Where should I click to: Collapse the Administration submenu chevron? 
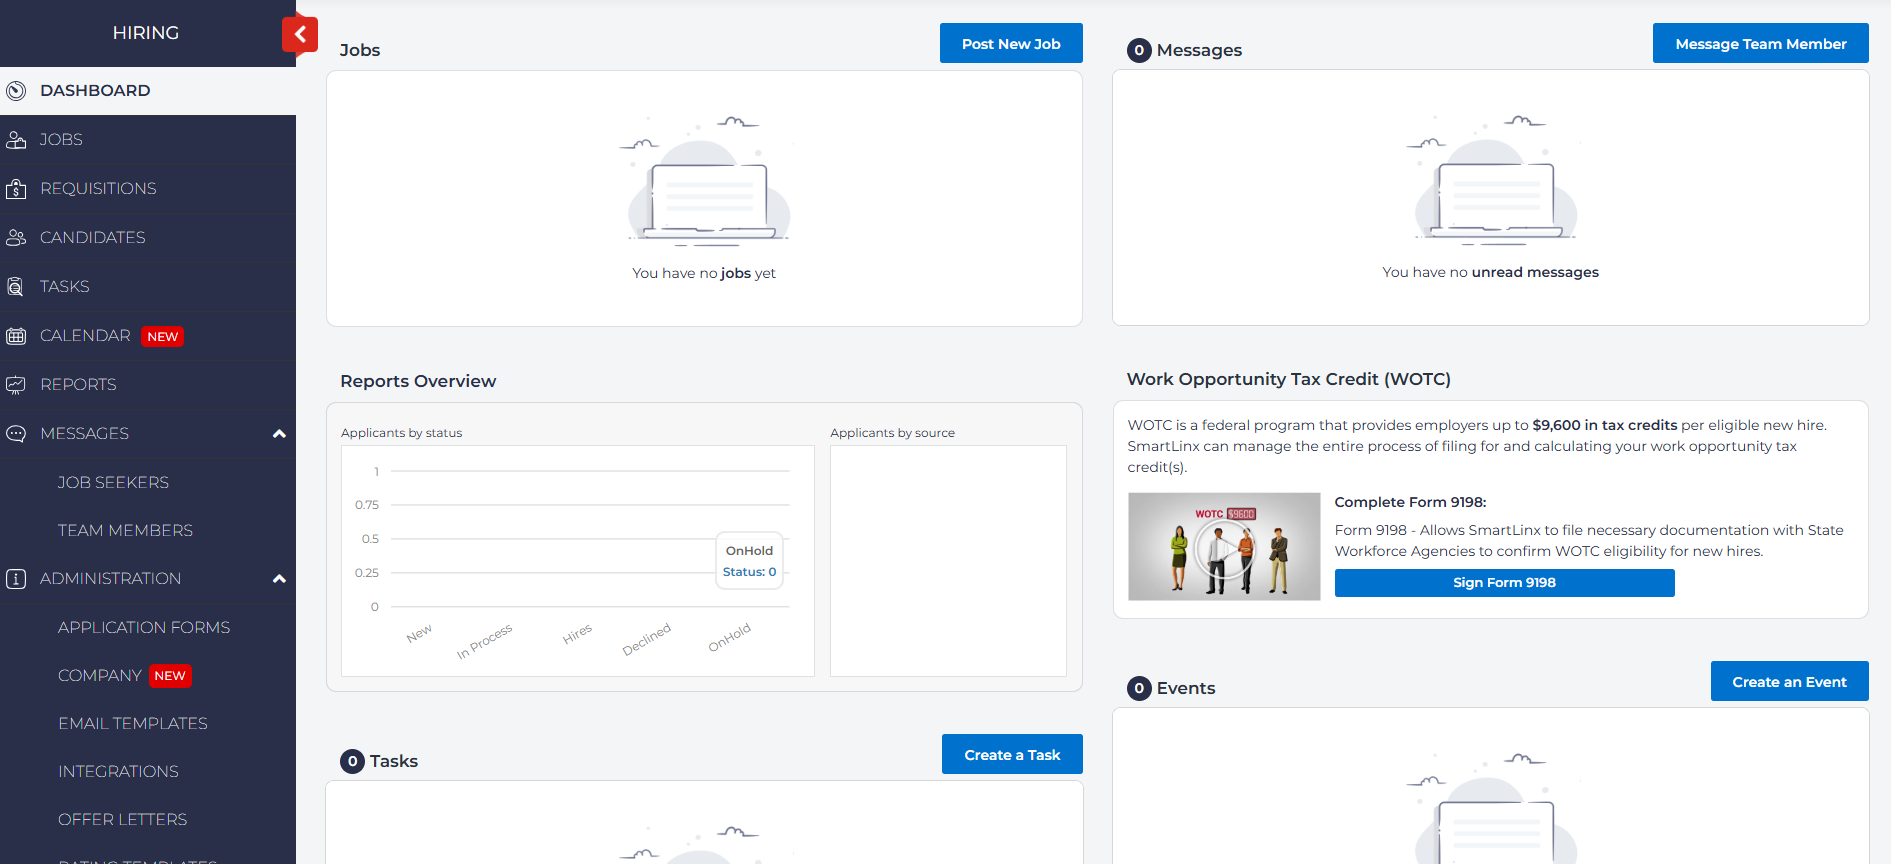tap(279, 579)
